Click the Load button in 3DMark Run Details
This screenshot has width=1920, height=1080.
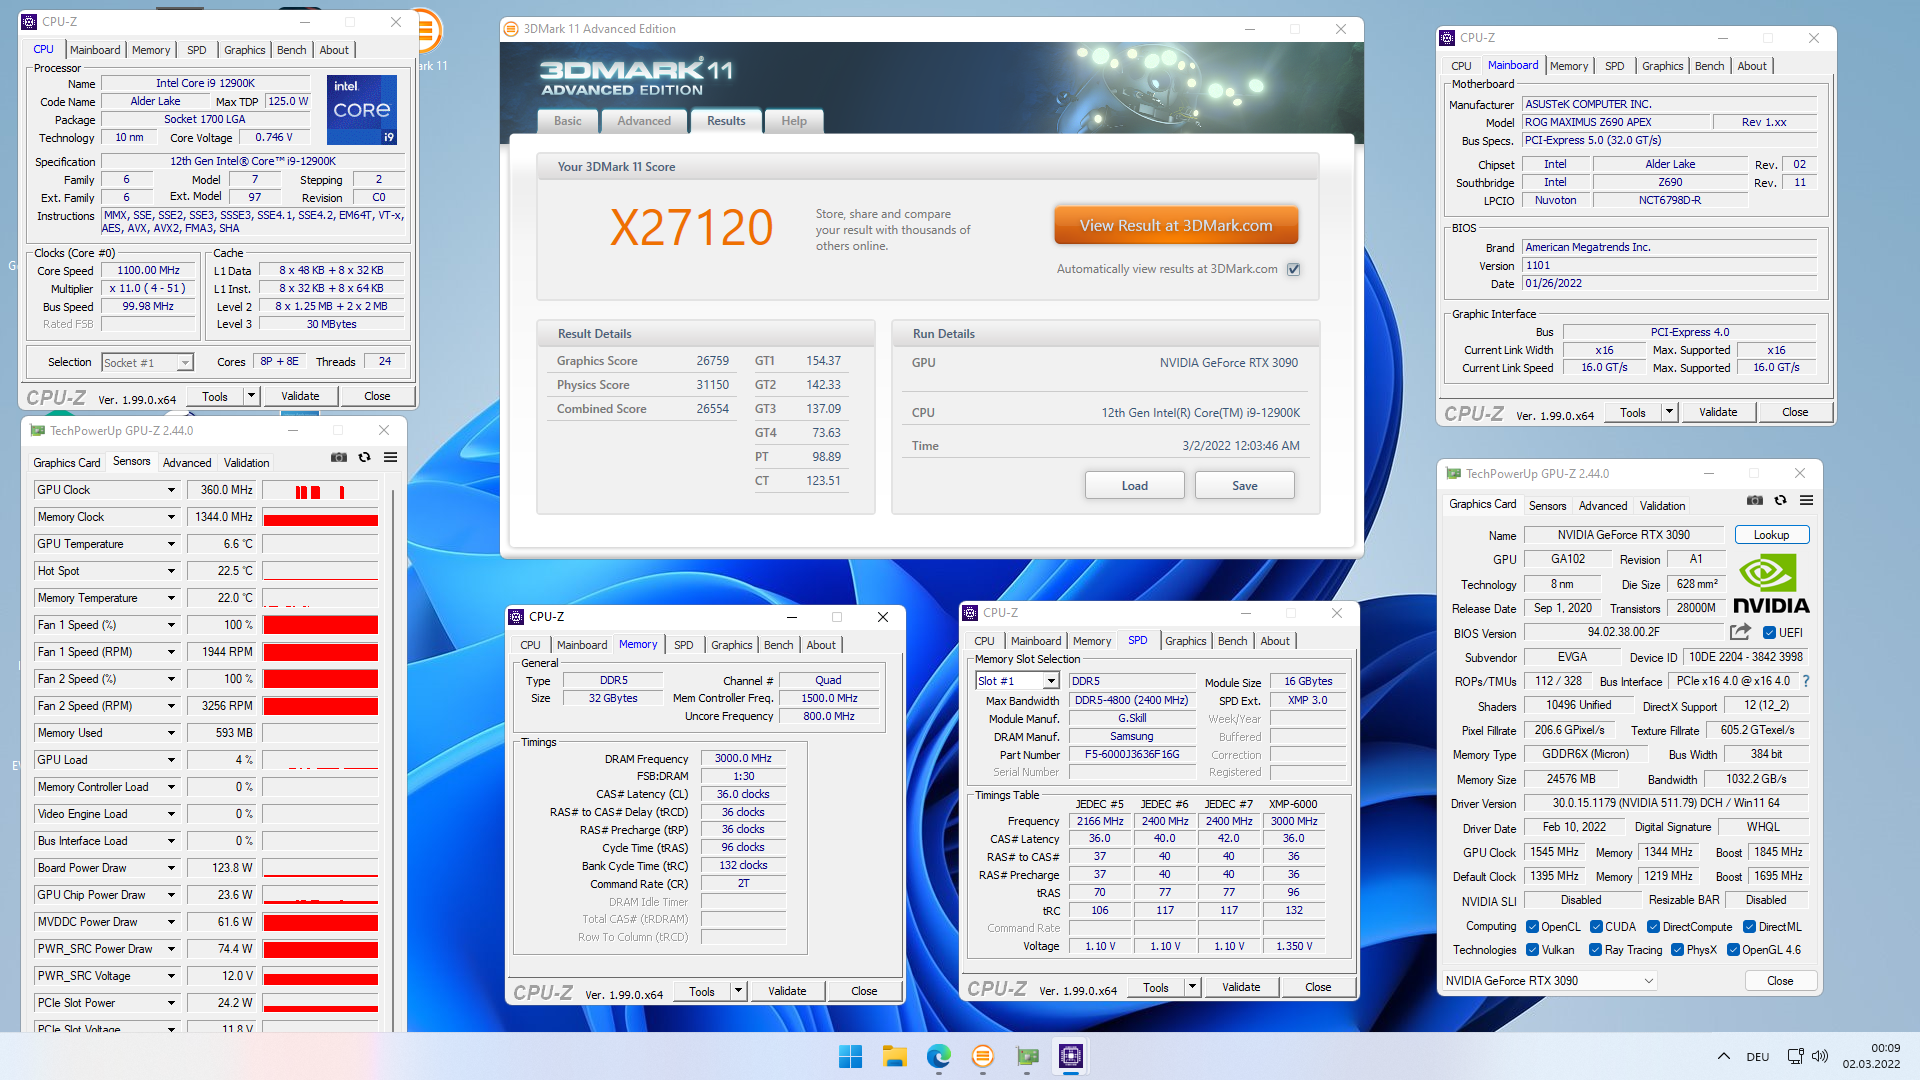[1135, 486]
